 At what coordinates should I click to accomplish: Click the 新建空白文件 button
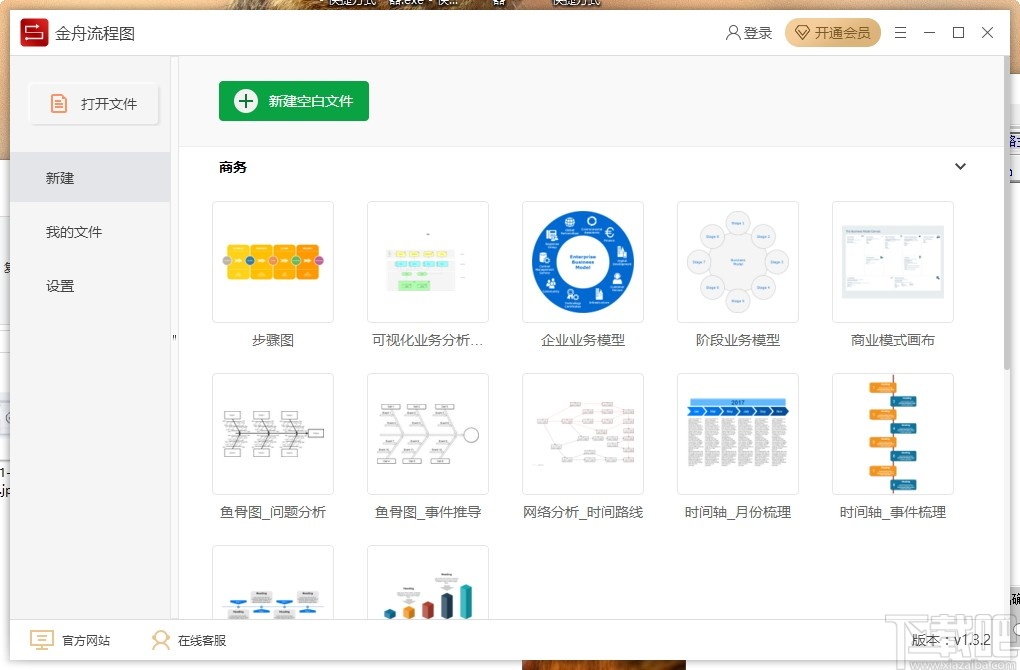[293, 100]
